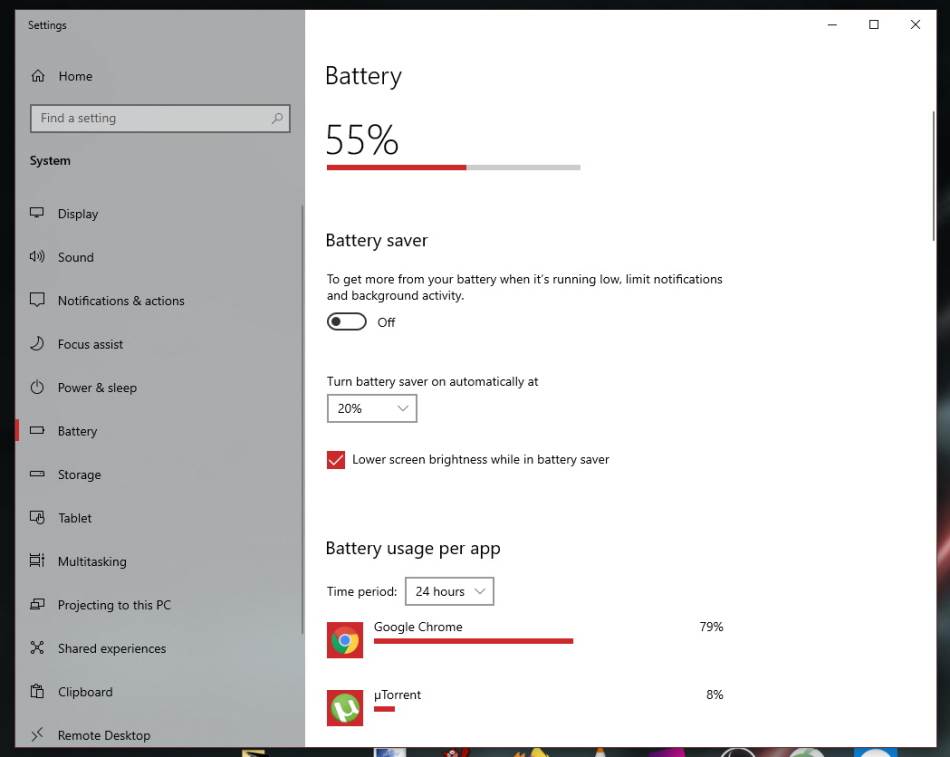The width and height of the screenshot is (950, 757).
Task: Open Projecting to this PC settings
Action: [x=114, y=605]
